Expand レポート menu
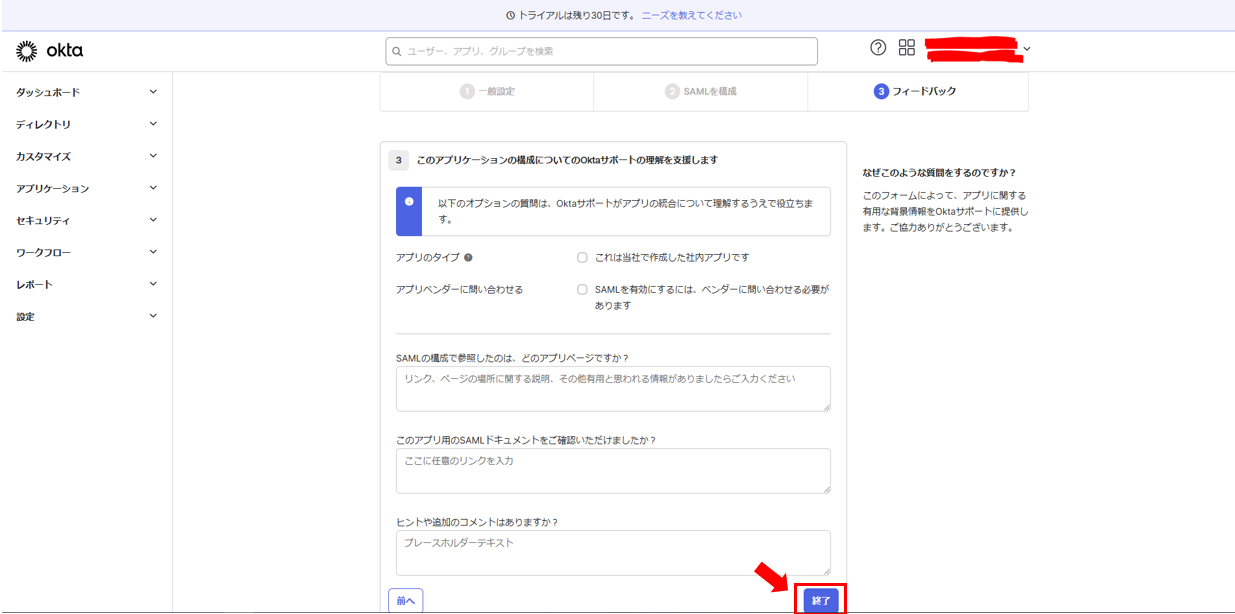This screenshot has height=614, width=1235. tap(86, 284)
